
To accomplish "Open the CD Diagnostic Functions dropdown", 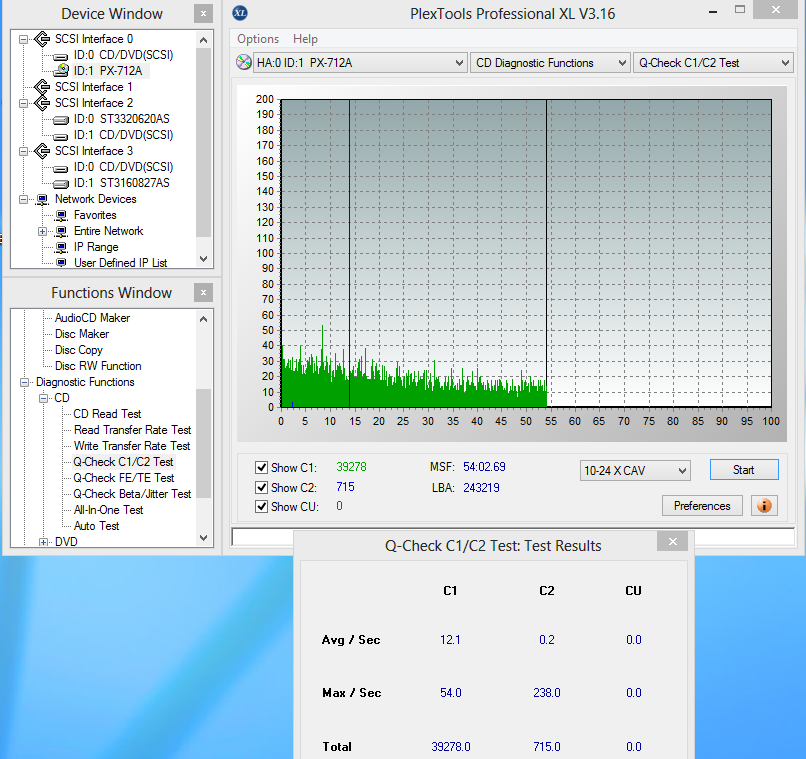I will click(550, 63).
